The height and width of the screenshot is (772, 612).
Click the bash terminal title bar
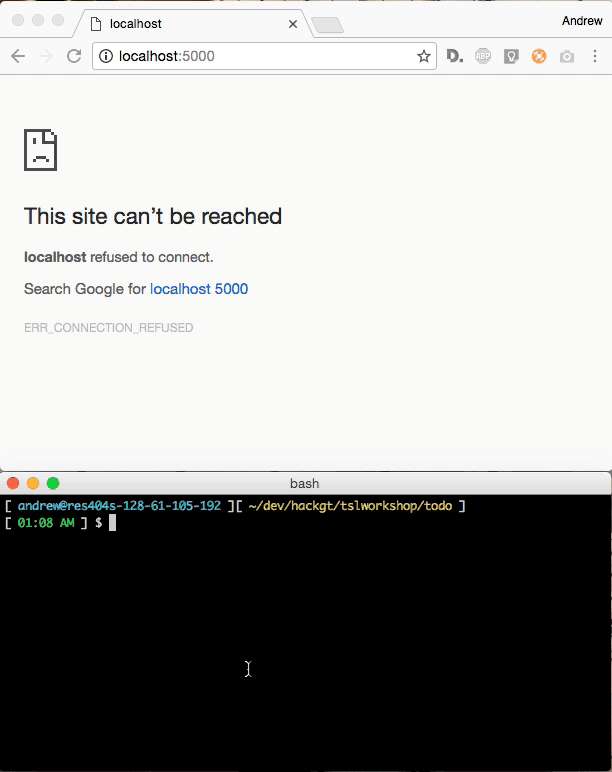pos(306,483)
